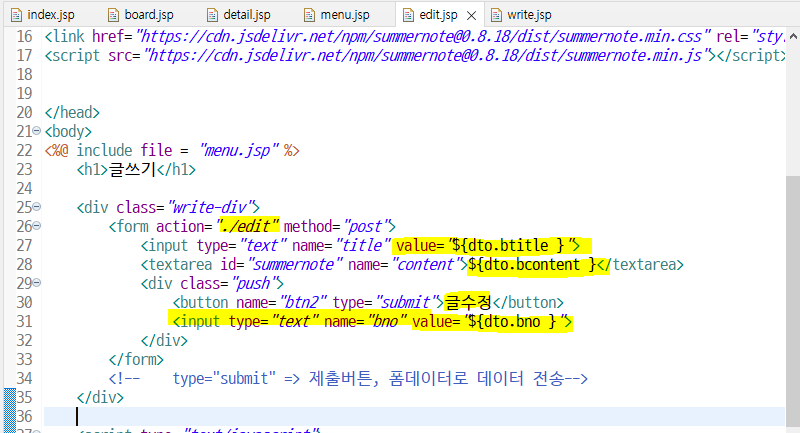Click the edit.jsp file icon

(x=408, y=15)
